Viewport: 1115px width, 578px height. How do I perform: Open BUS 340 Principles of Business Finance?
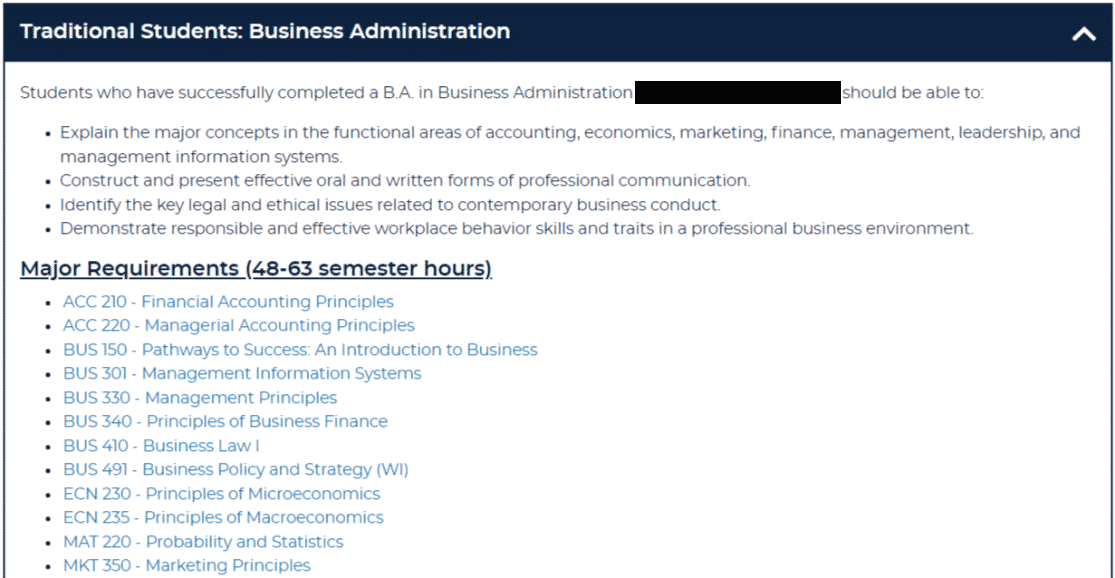coord(225,422)
